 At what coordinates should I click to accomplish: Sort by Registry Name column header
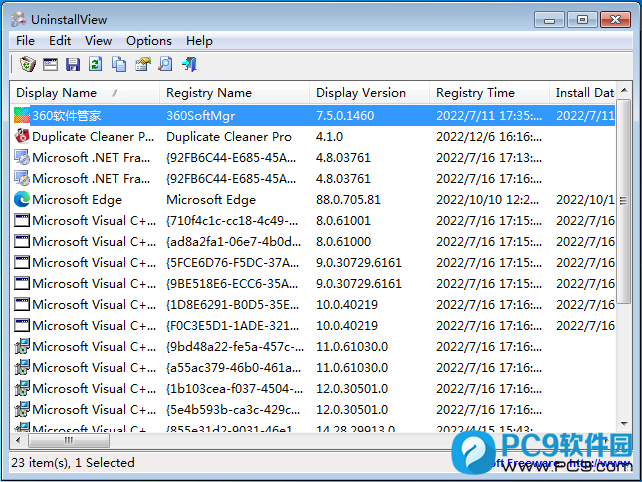tap(234, 93)
